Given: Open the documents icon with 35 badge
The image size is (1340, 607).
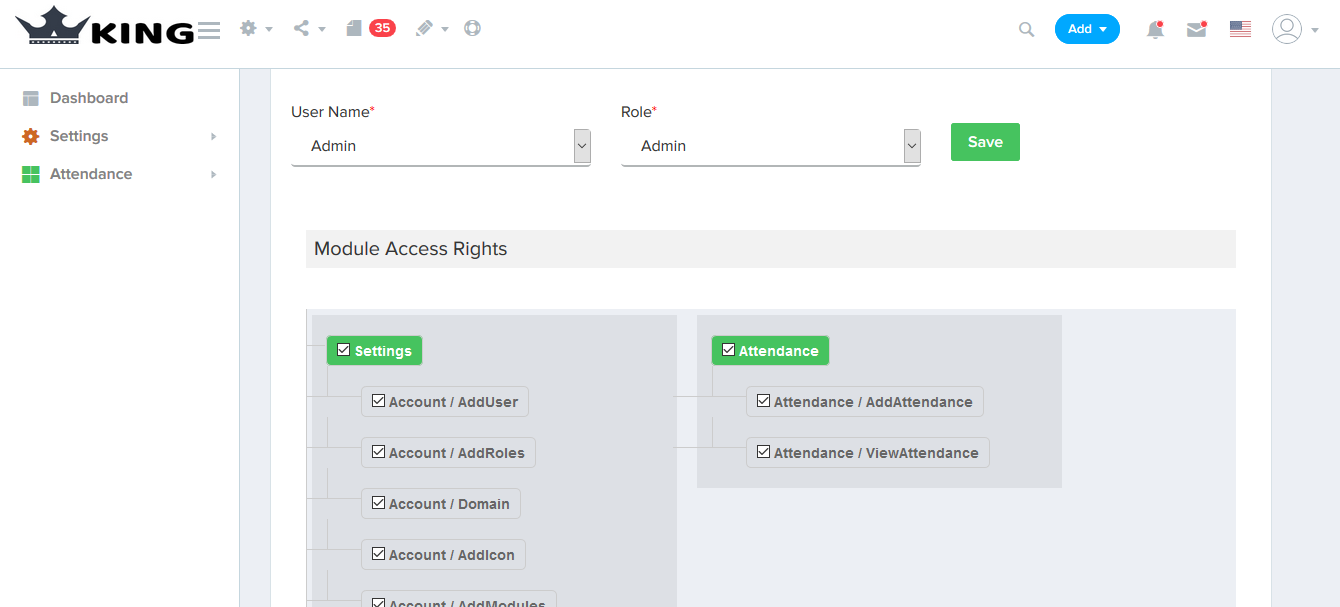Looking at the screenshot, I should point(354,29).
